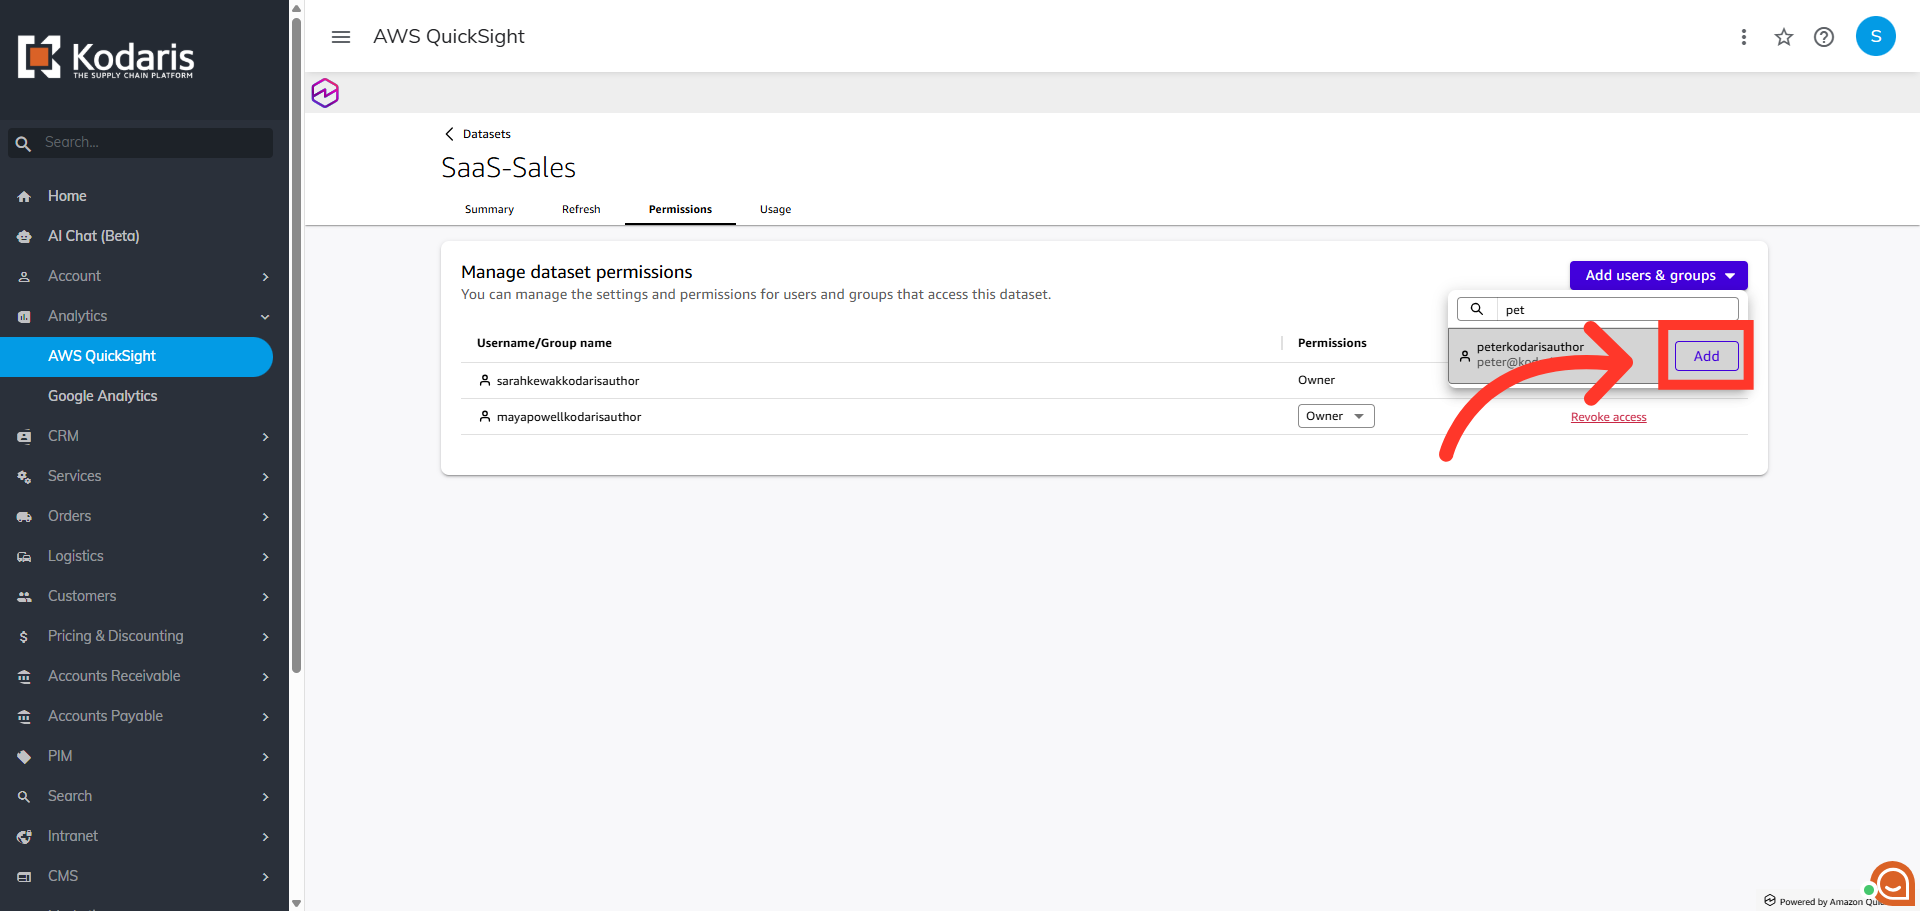Click the Account person icon in sidebar

[24, 277]
